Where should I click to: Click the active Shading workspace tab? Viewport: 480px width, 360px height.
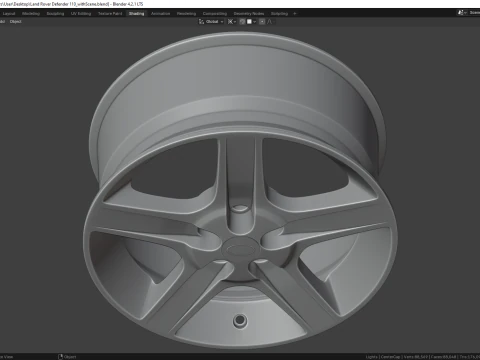[x=136, y=14]
